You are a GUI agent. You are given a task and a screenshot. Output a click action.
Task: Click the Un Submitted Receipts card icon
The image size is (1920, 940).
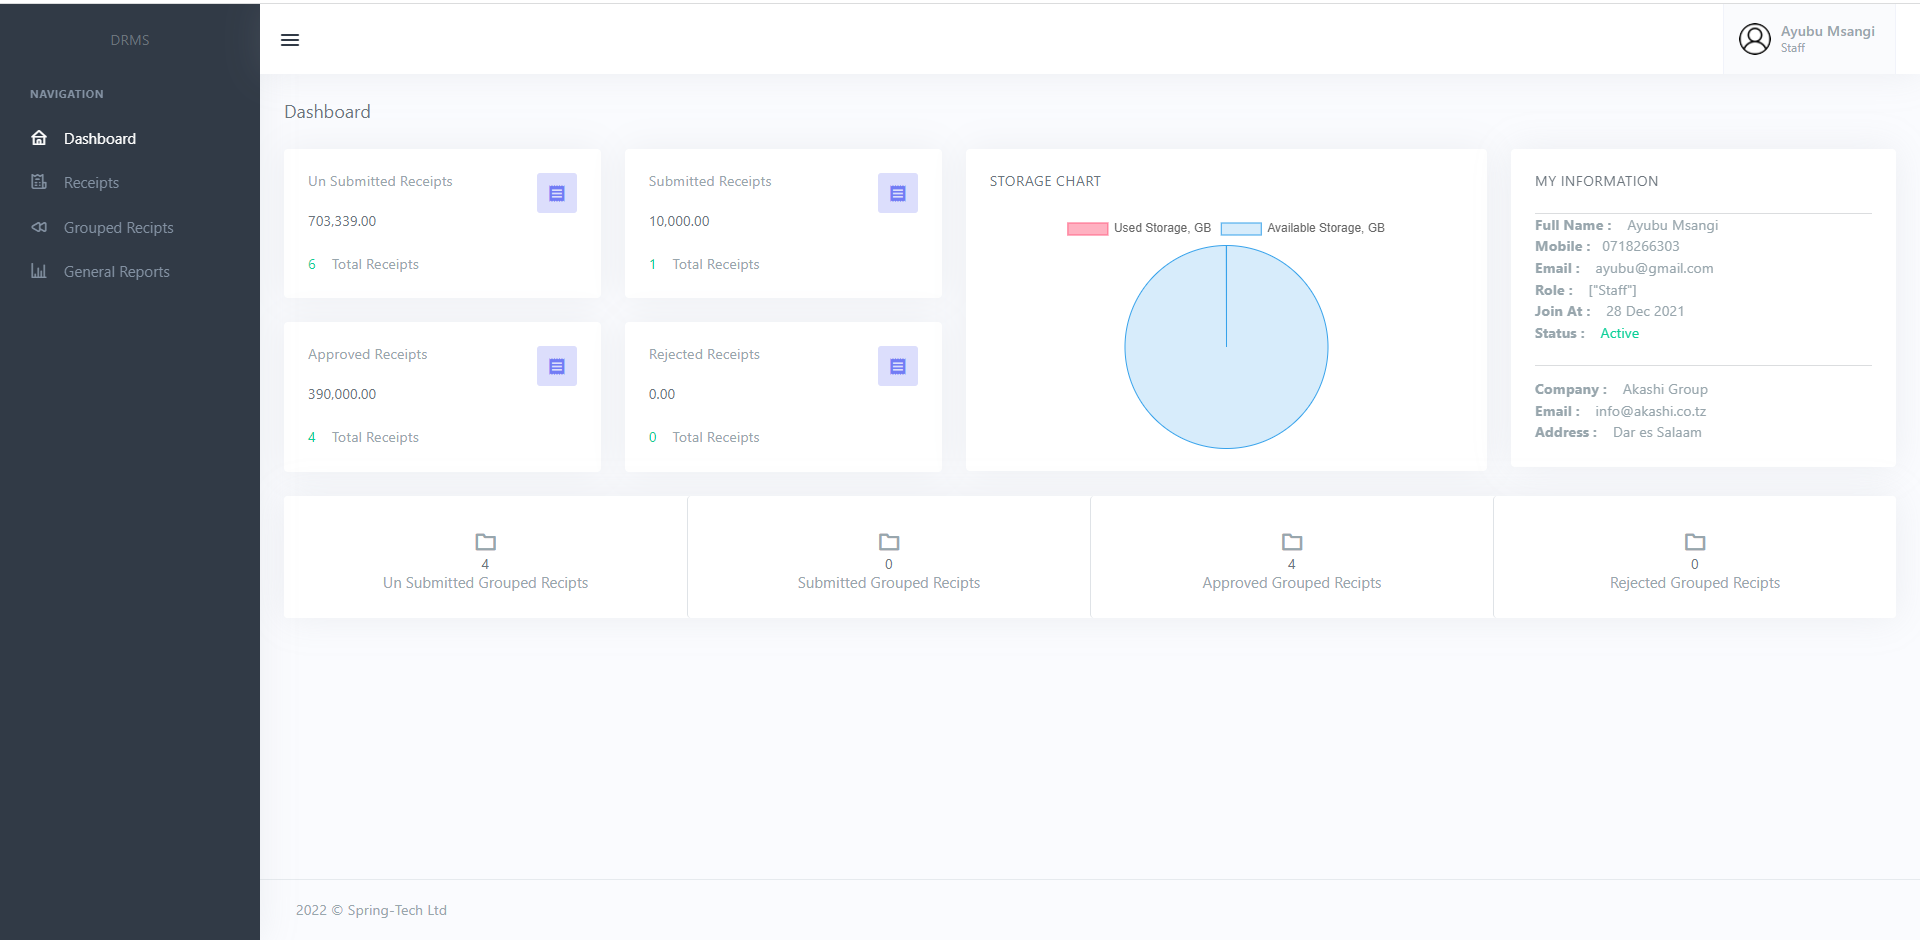coord(557,193)
